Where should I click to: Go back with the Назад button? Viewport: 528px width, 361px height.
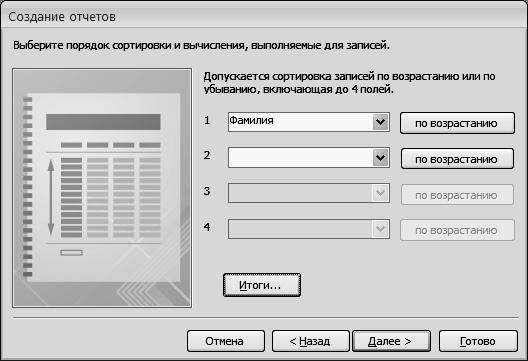tap(310, 341)
